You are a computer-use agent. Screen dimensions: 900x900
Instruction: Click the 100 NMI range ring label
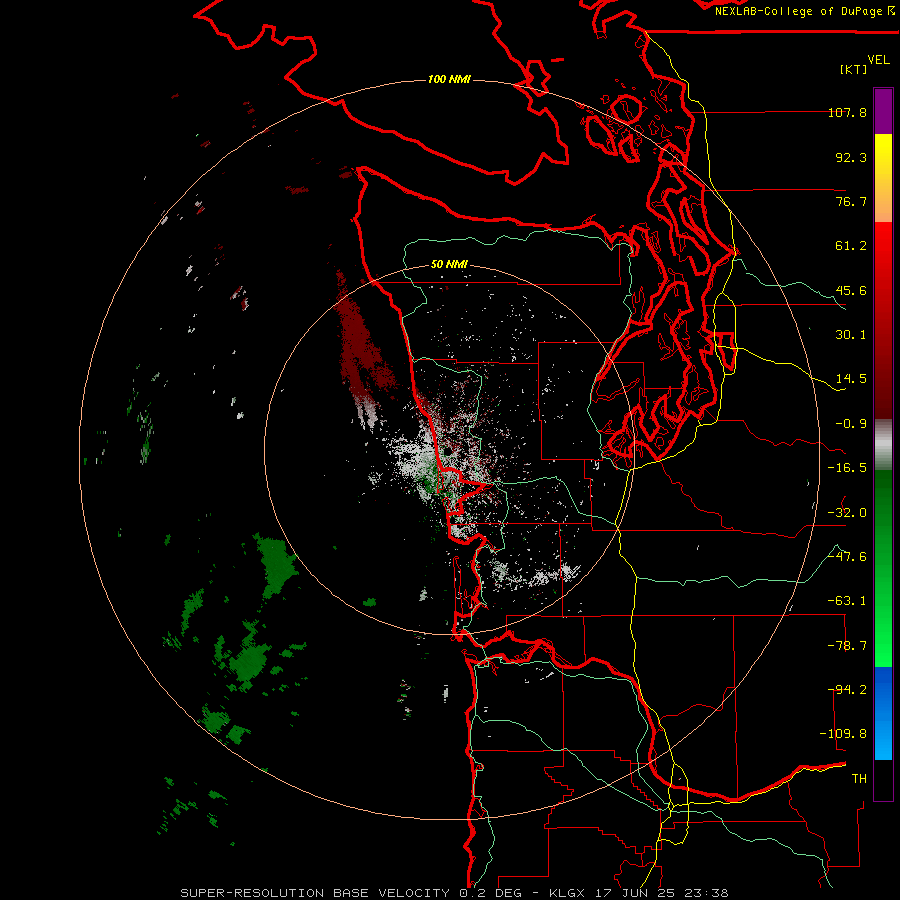coord(449,79)
